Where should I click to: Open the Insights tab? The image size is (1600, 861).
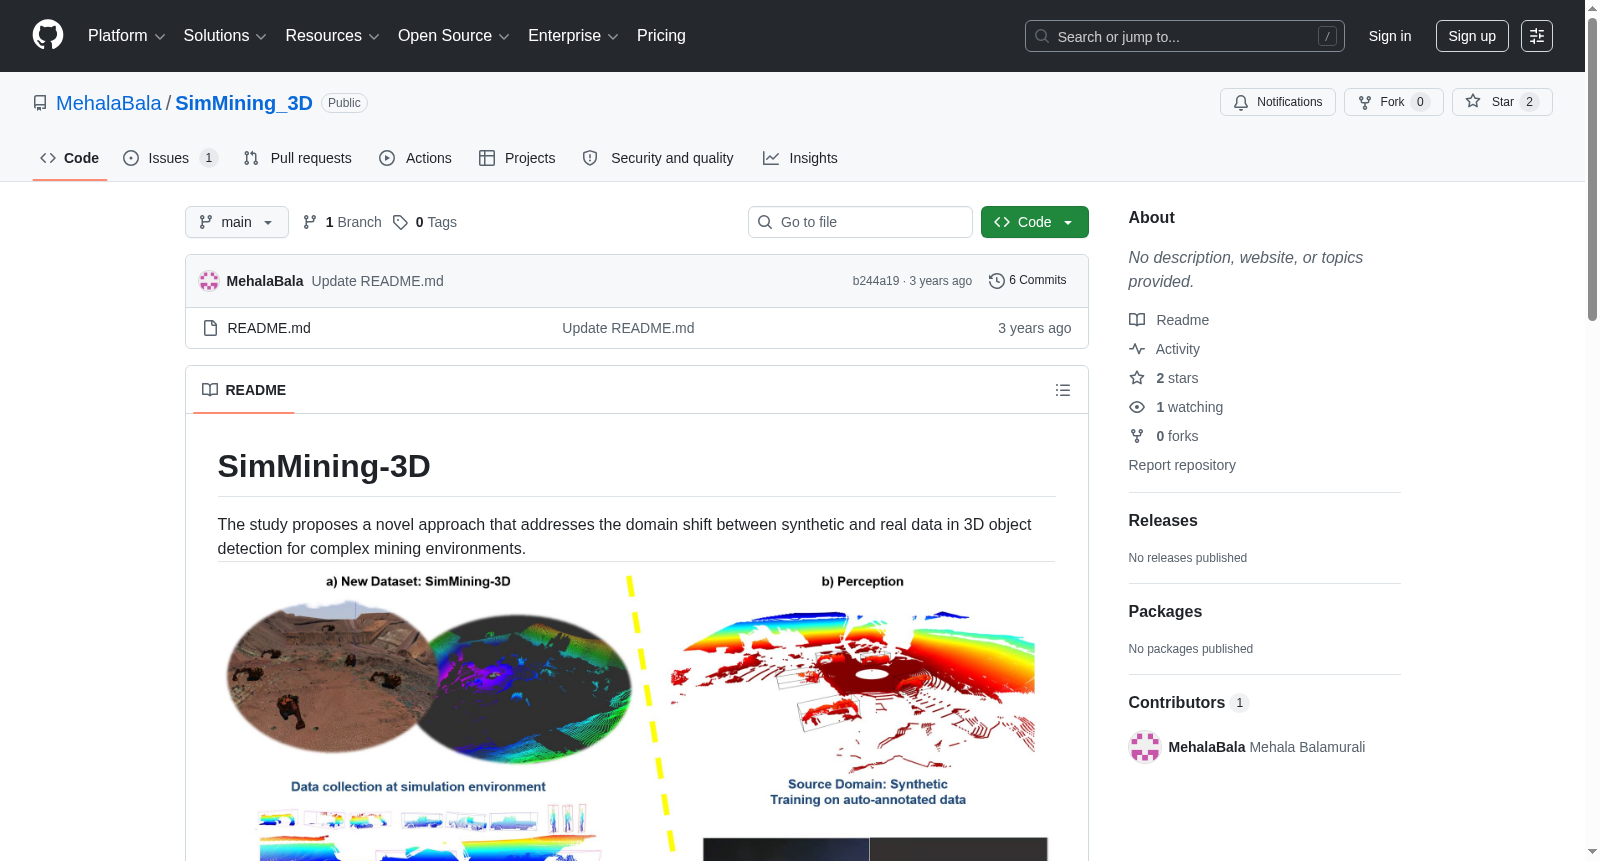click(x=800, y=158)
